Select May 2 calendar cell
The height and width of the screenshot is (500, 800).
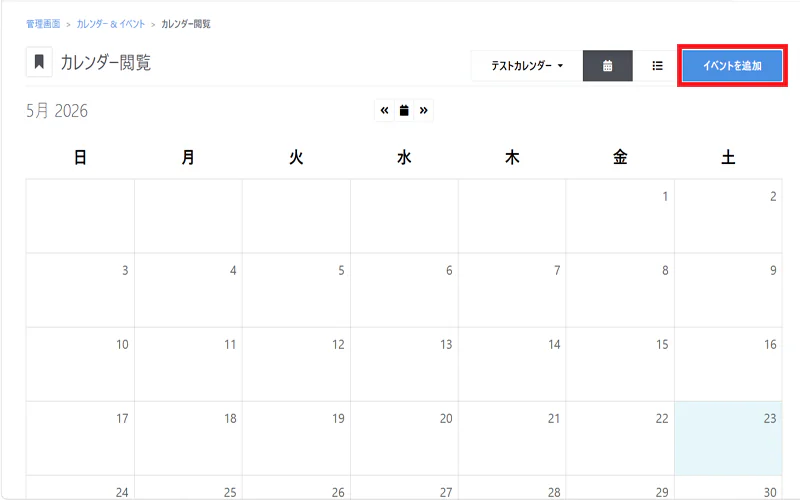click(728, 216)
